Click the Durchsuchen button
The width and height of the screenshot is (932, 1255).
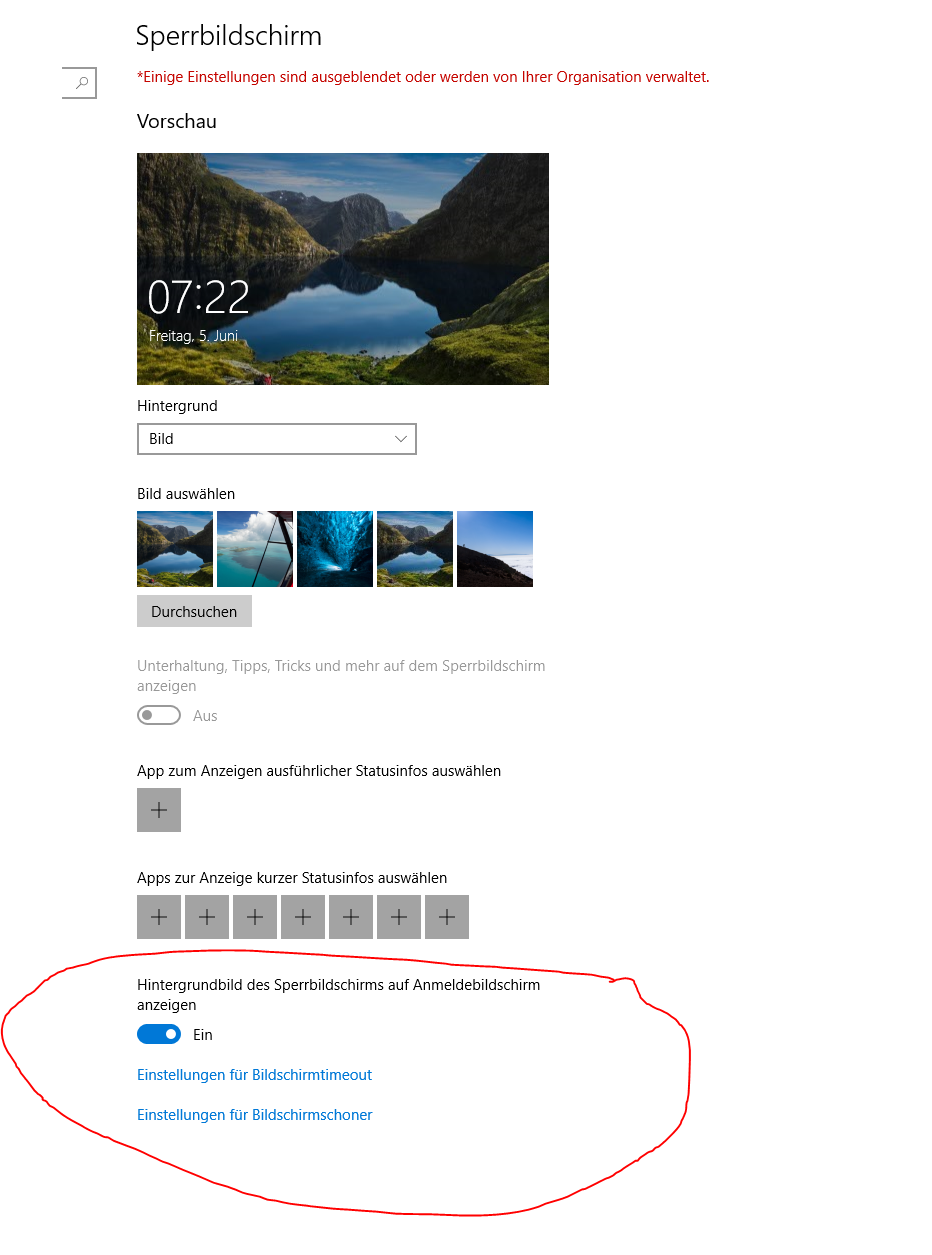tap(194, 611)
